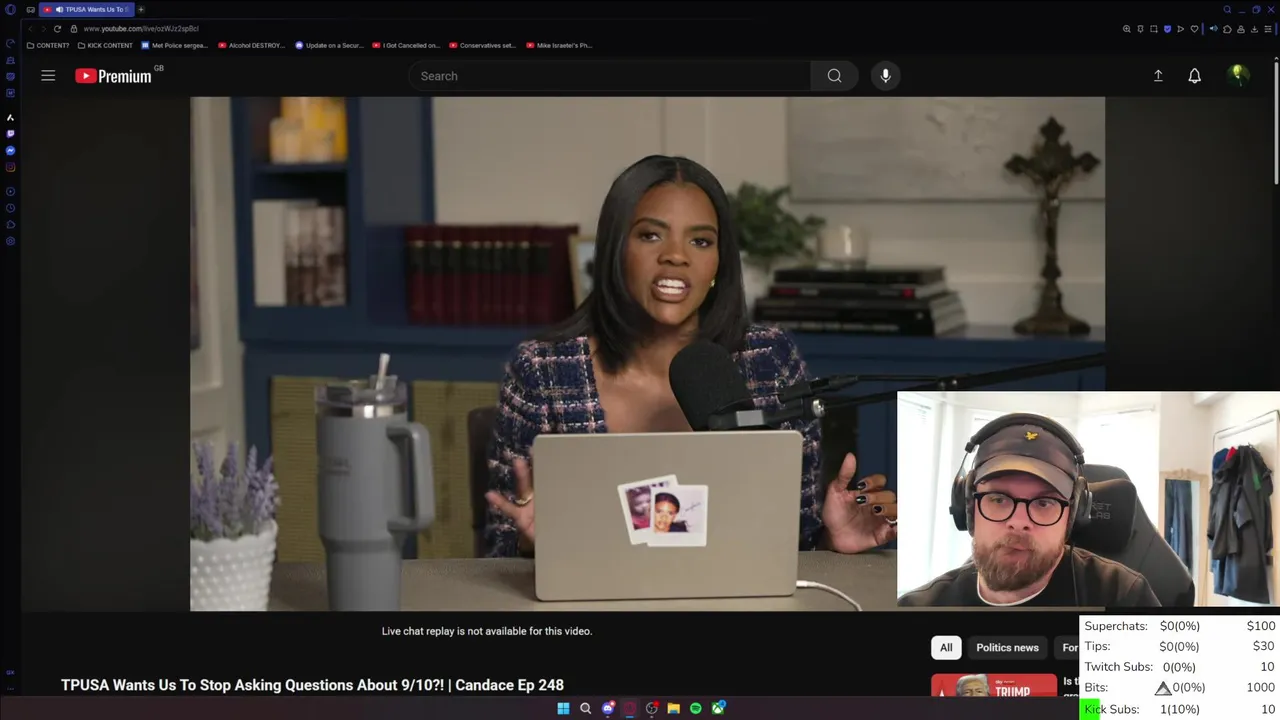Screen dimensions: 1280x720
Task: Open the TRUMP recommended video thumbnail
Action: [993, 686]
